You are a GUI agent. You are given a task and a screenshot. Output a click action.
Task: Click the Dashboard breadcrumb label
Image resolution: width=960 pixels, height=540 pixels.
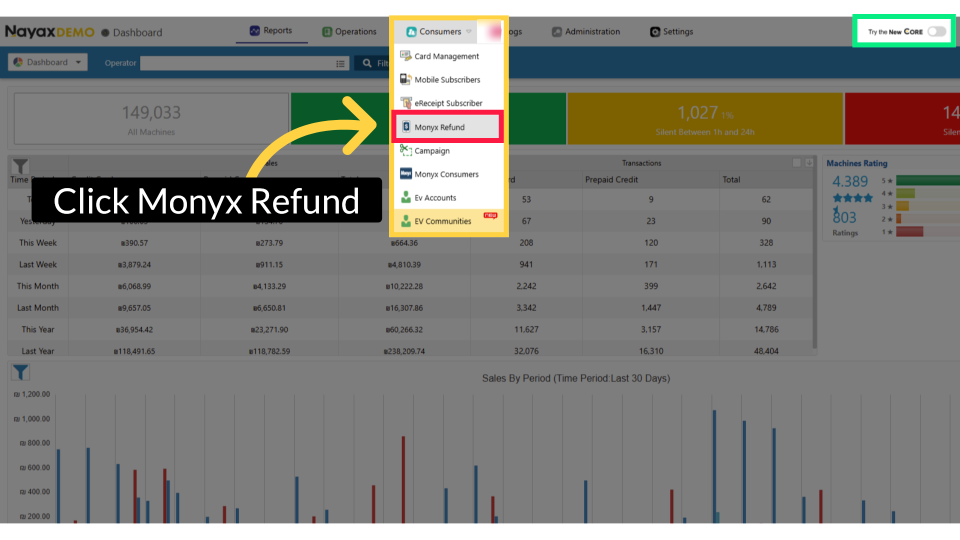(x=138, y=32)
